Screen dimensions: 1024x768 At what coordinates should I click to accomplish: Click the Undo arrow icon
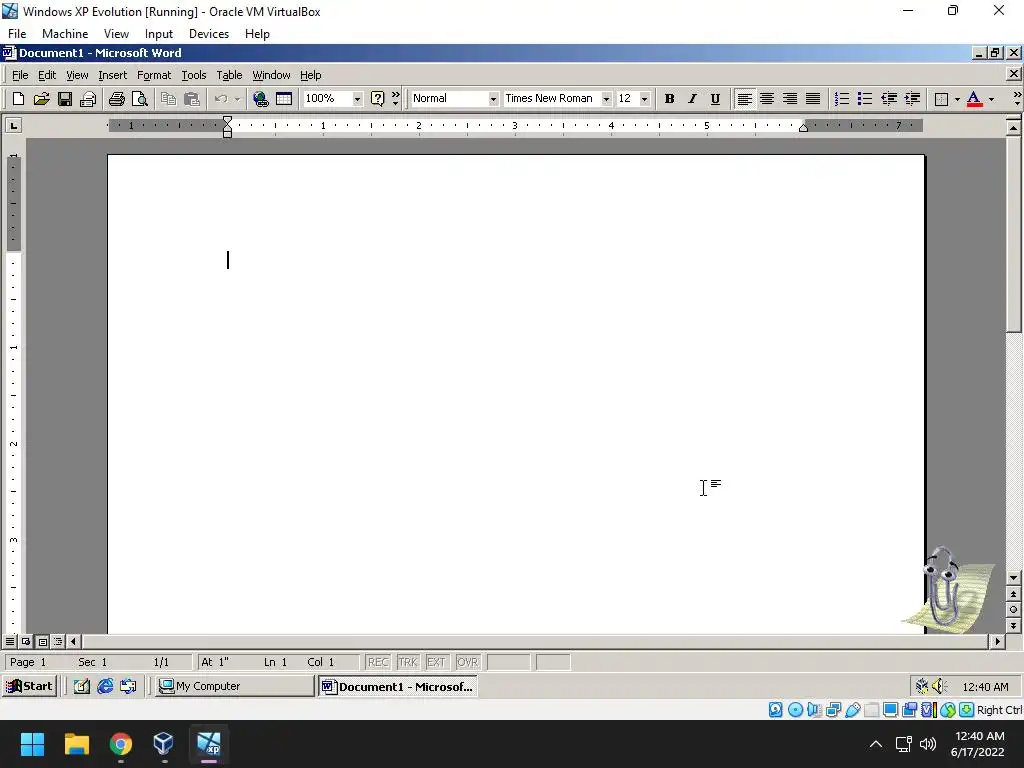[x=221, y=99]
